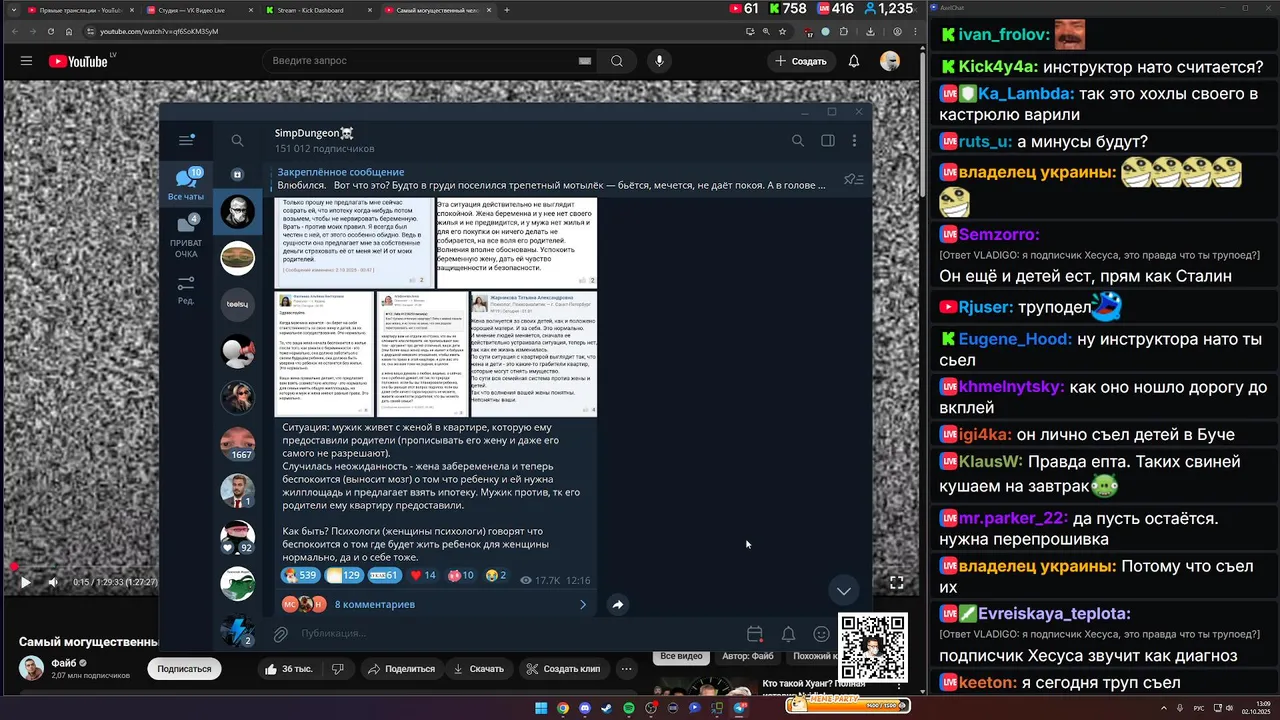This screenshot has height=720, width=1280.
Task: Open the chat with the 92 heart badge
Action: [x=238, y=537]
